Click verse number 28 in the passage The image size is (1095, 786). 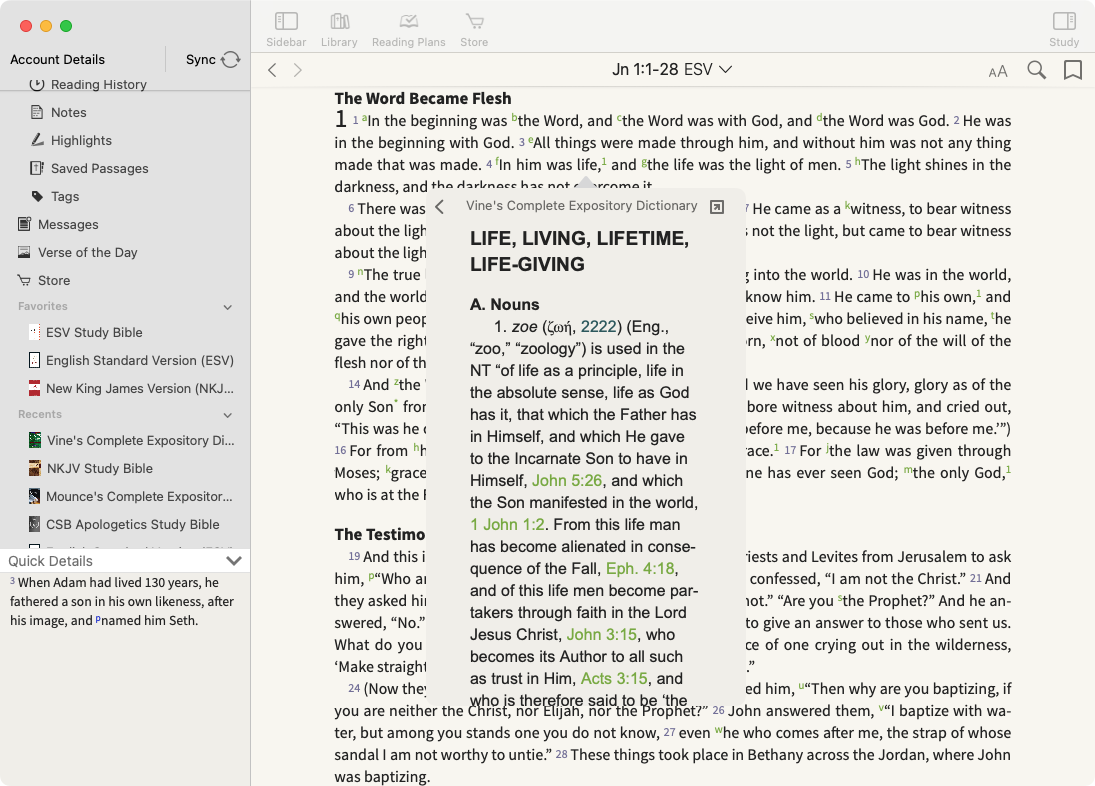(x=561, y=754)
